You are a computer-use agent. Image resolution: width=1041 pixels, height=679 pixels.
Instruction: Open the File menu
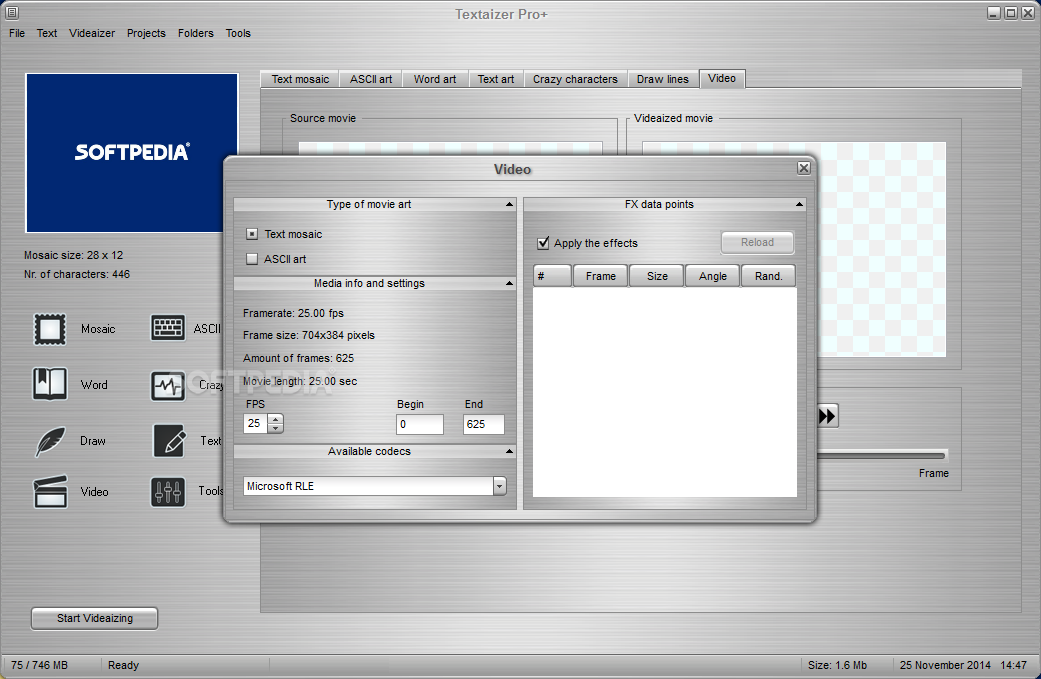click(17, 33)
